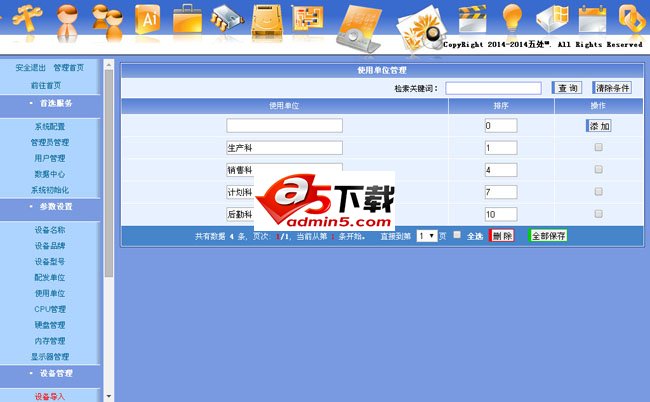Click the empty new 使用单位 name field
650x402 pixels.
[x=284, y=126]
